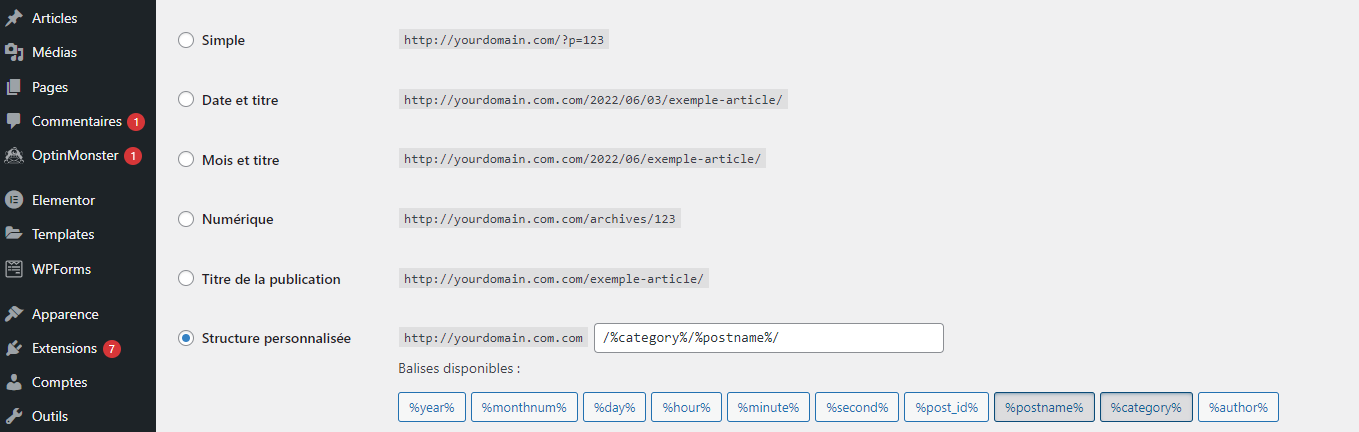Click the red badge next to OptinMonster
The width and height of the screenshot is (1359, 432).
coord(133,156)
